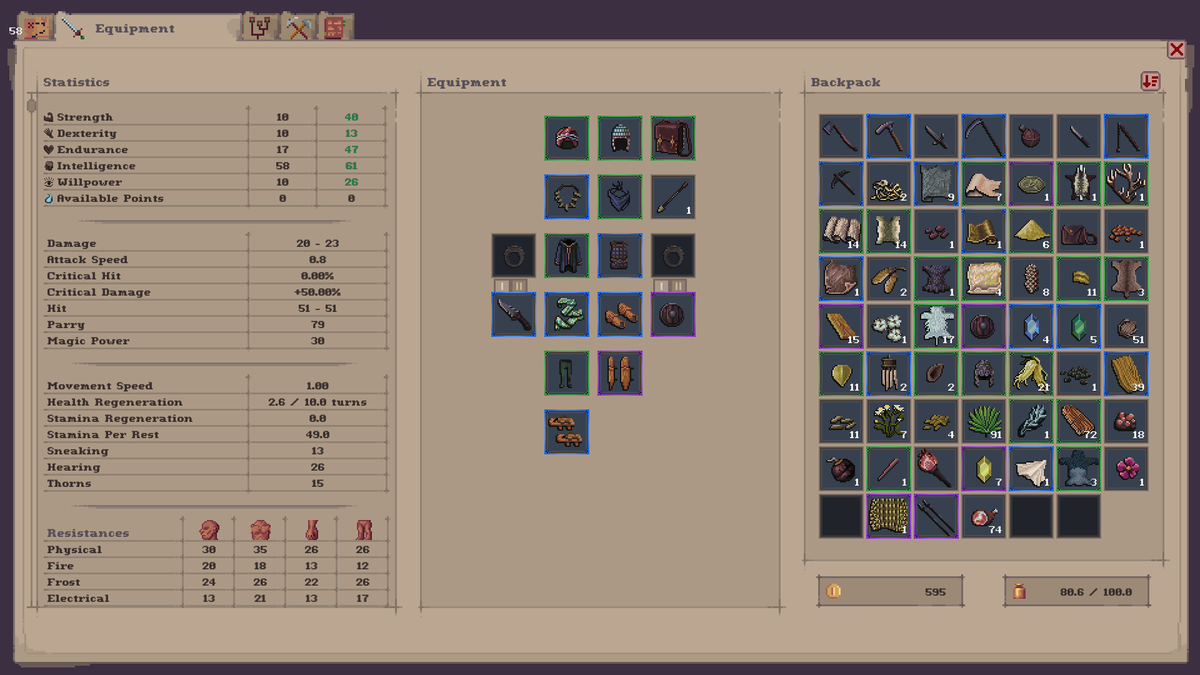
Task: Click the Available Points row
Action: [x=214, y=198]
